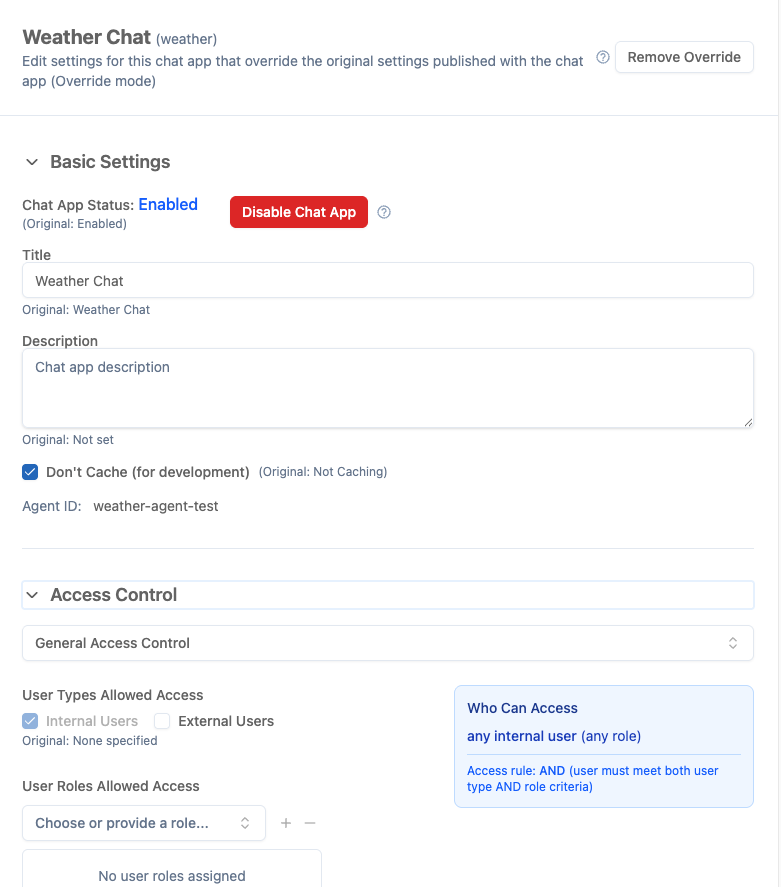Click the Who Can Access info panel
This screenshot has height=887, width=781.
(603, 746)
